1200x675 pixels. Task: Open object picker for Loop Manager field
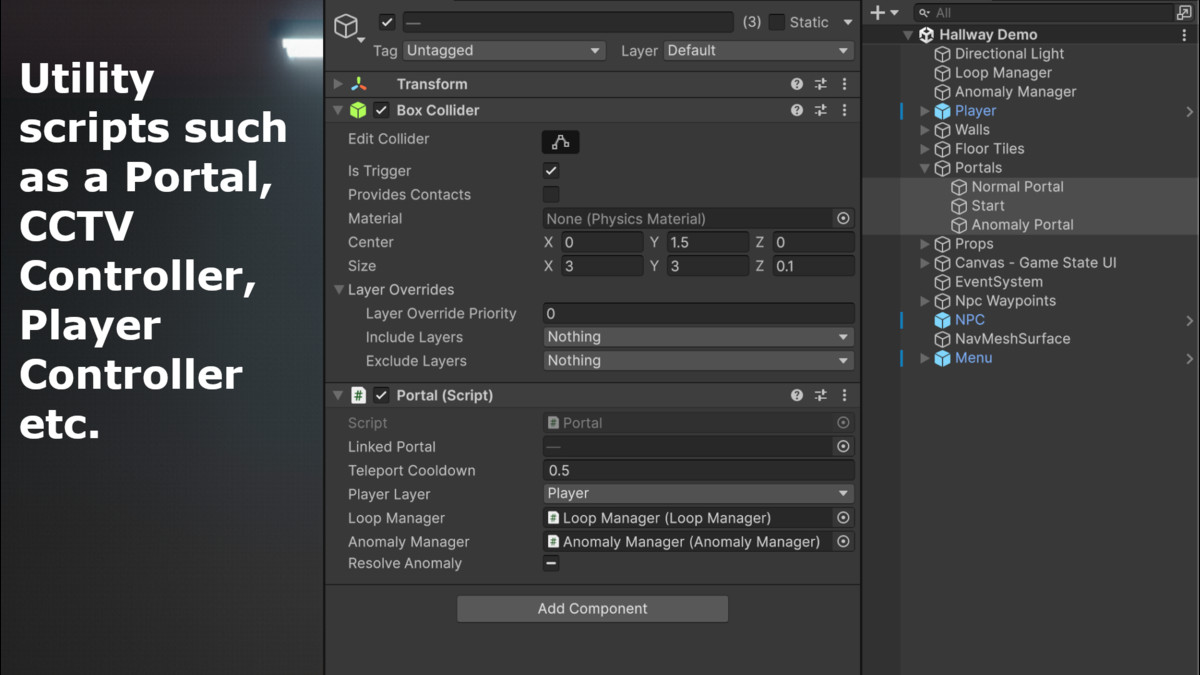843,518
